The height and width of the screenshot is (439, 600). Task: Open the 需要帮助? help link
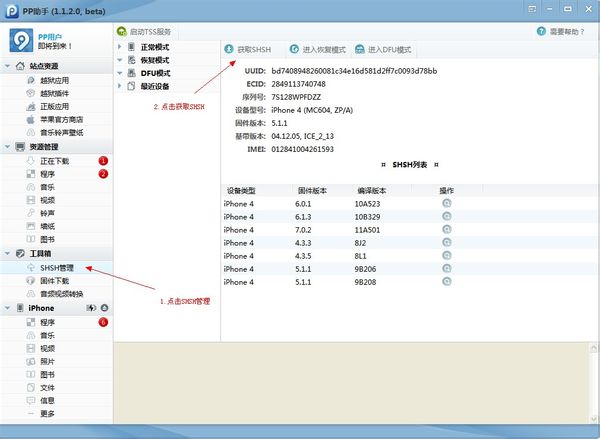pos(568,32)
